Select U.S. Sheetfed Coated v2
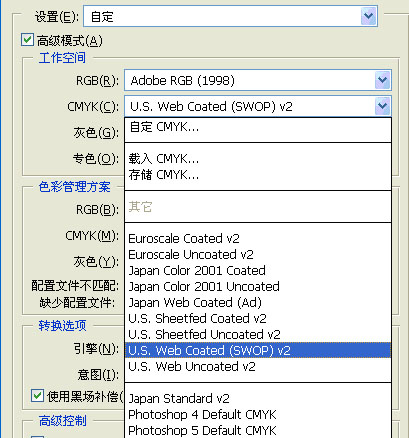Viewport: 409px width, 438px height. pyautogui.click(x=258, y=318)
